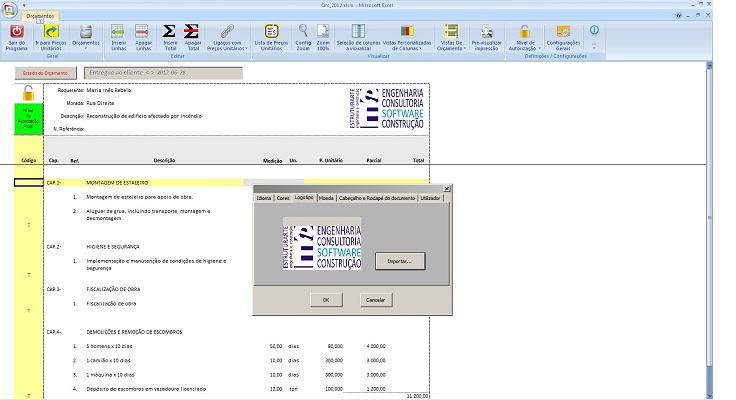
Task: Select the Cabeçalho e Rodapé do documento tab
Action: click(x=377, y=198)
